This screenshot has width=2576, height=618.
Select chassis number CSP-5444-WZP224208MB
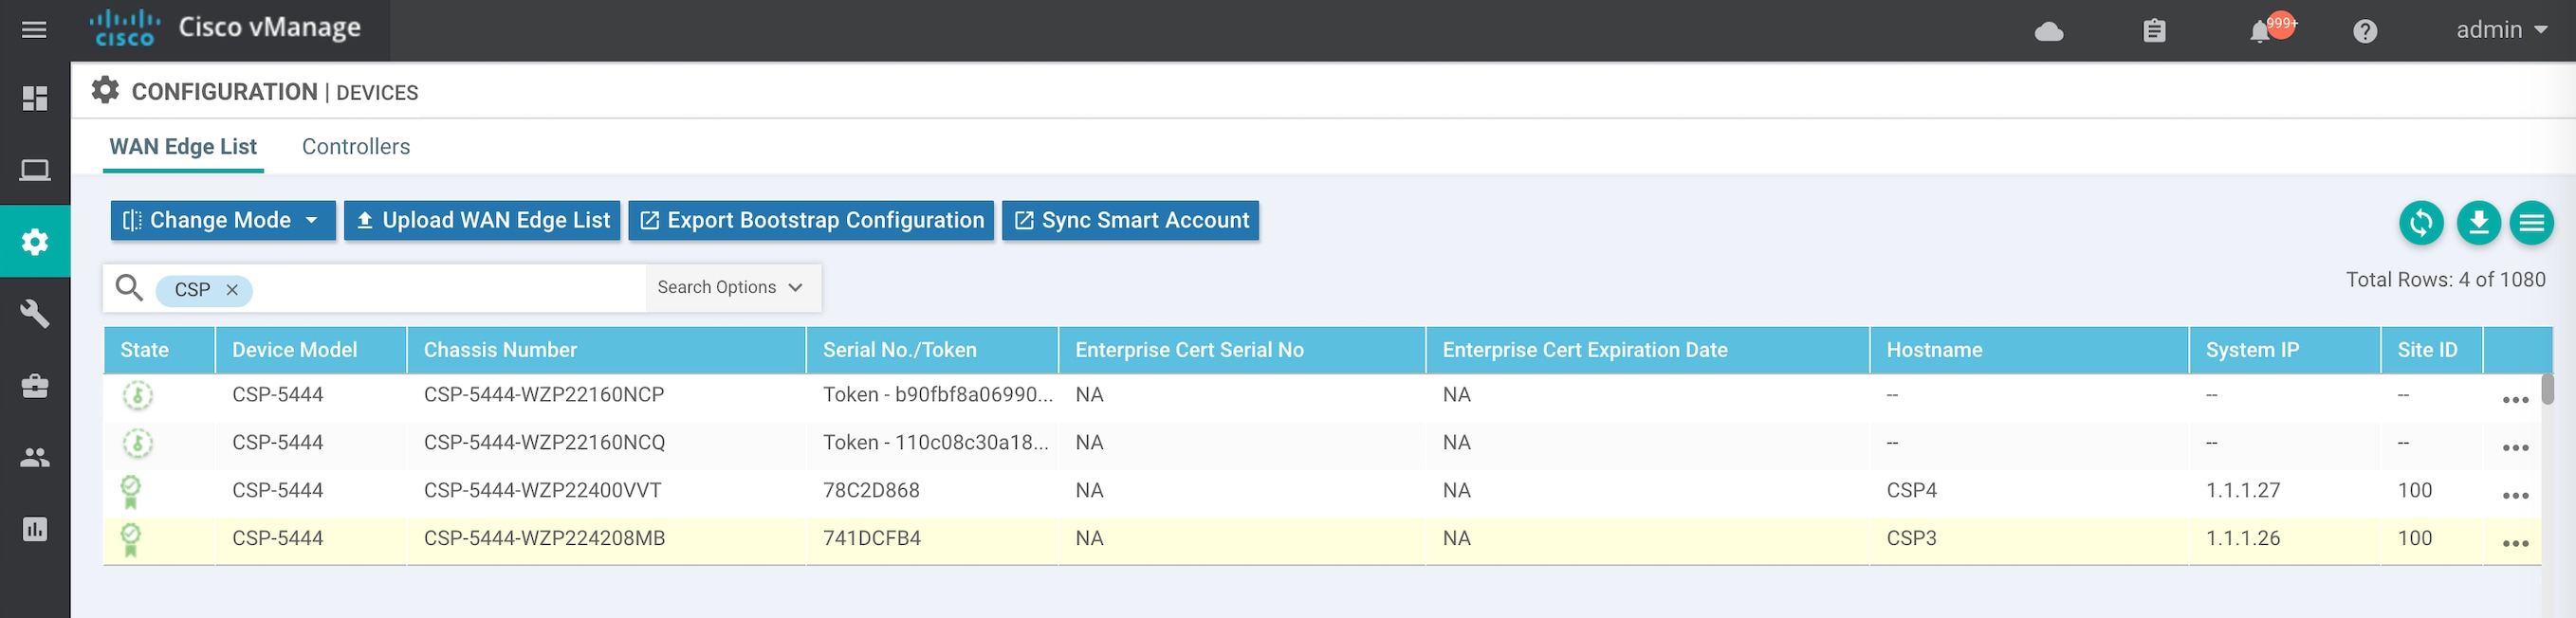(544, 539)
